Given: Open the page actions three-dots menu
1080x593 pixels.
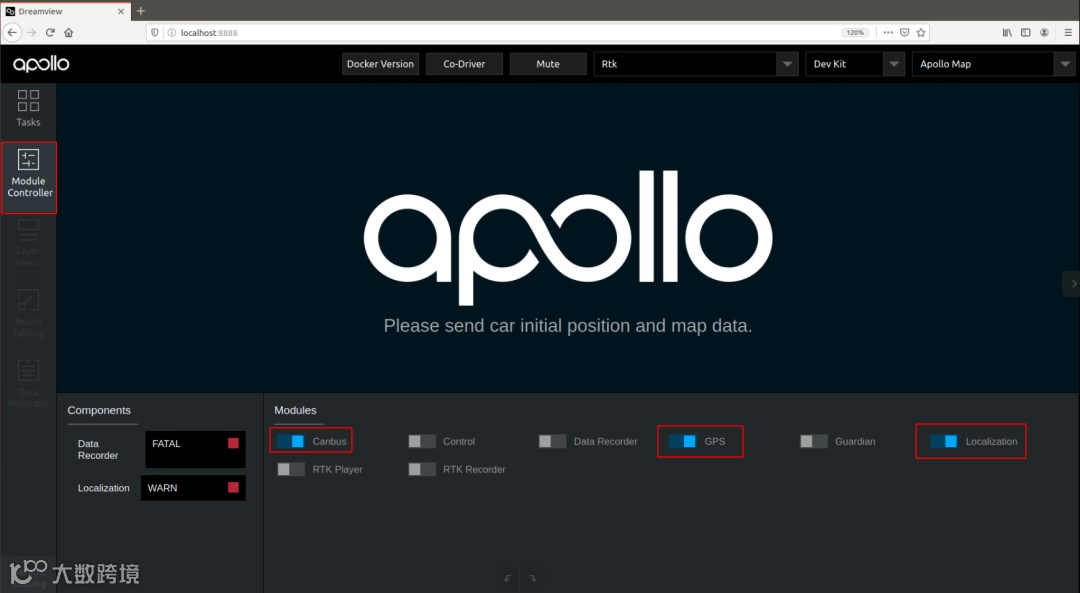Looking at the screenshot, I should (888, 32).
